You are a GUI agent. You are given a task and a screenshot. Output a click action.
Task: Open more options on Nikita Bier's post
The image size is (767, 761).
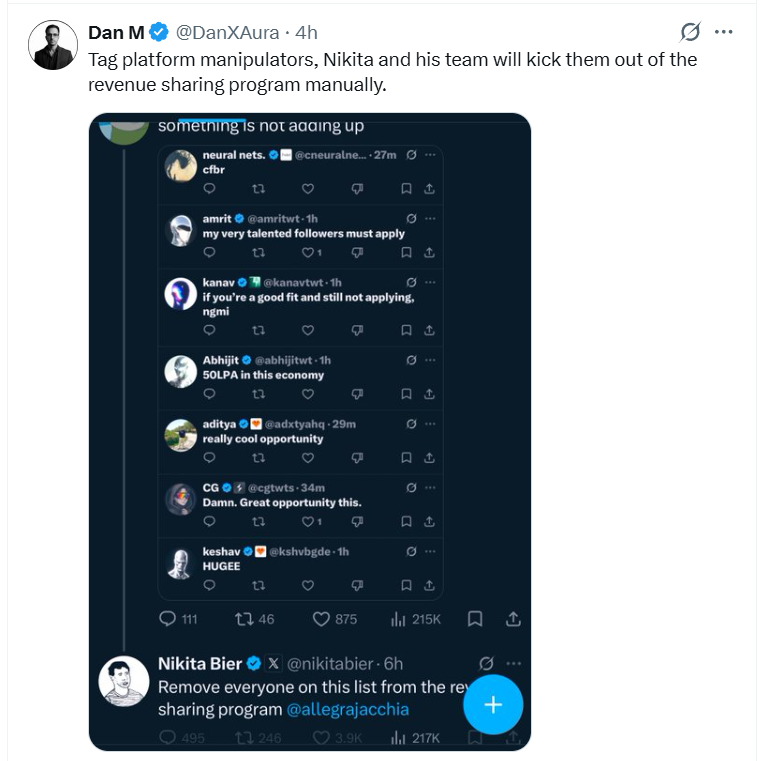click(x=513, y=663)
